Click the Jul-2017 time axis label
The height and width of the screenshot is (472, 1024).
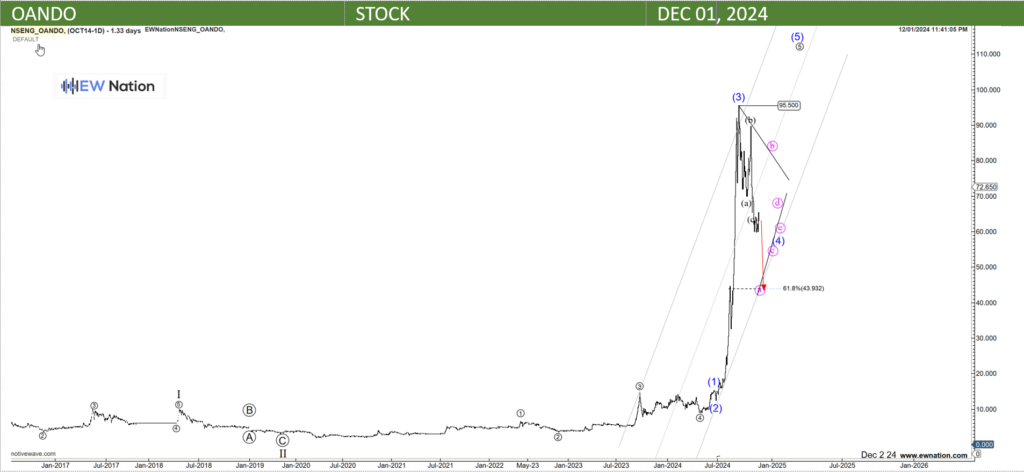pyautogui.click(x=104, y=465)
